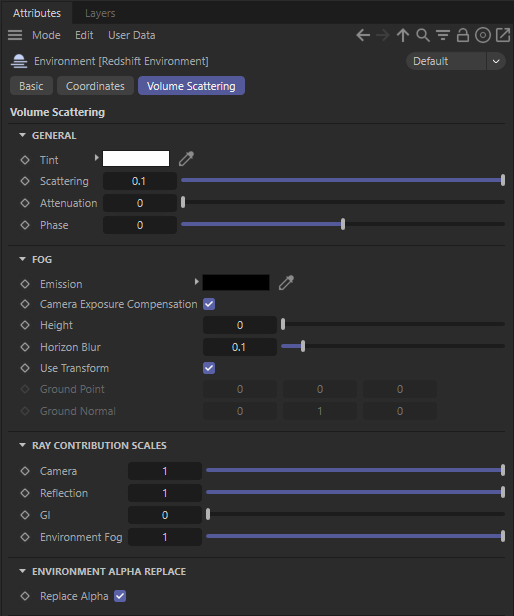Click the filter icon in the Attributes toolbar
Viewport: 514px width, 616px height.
point(443,35)
